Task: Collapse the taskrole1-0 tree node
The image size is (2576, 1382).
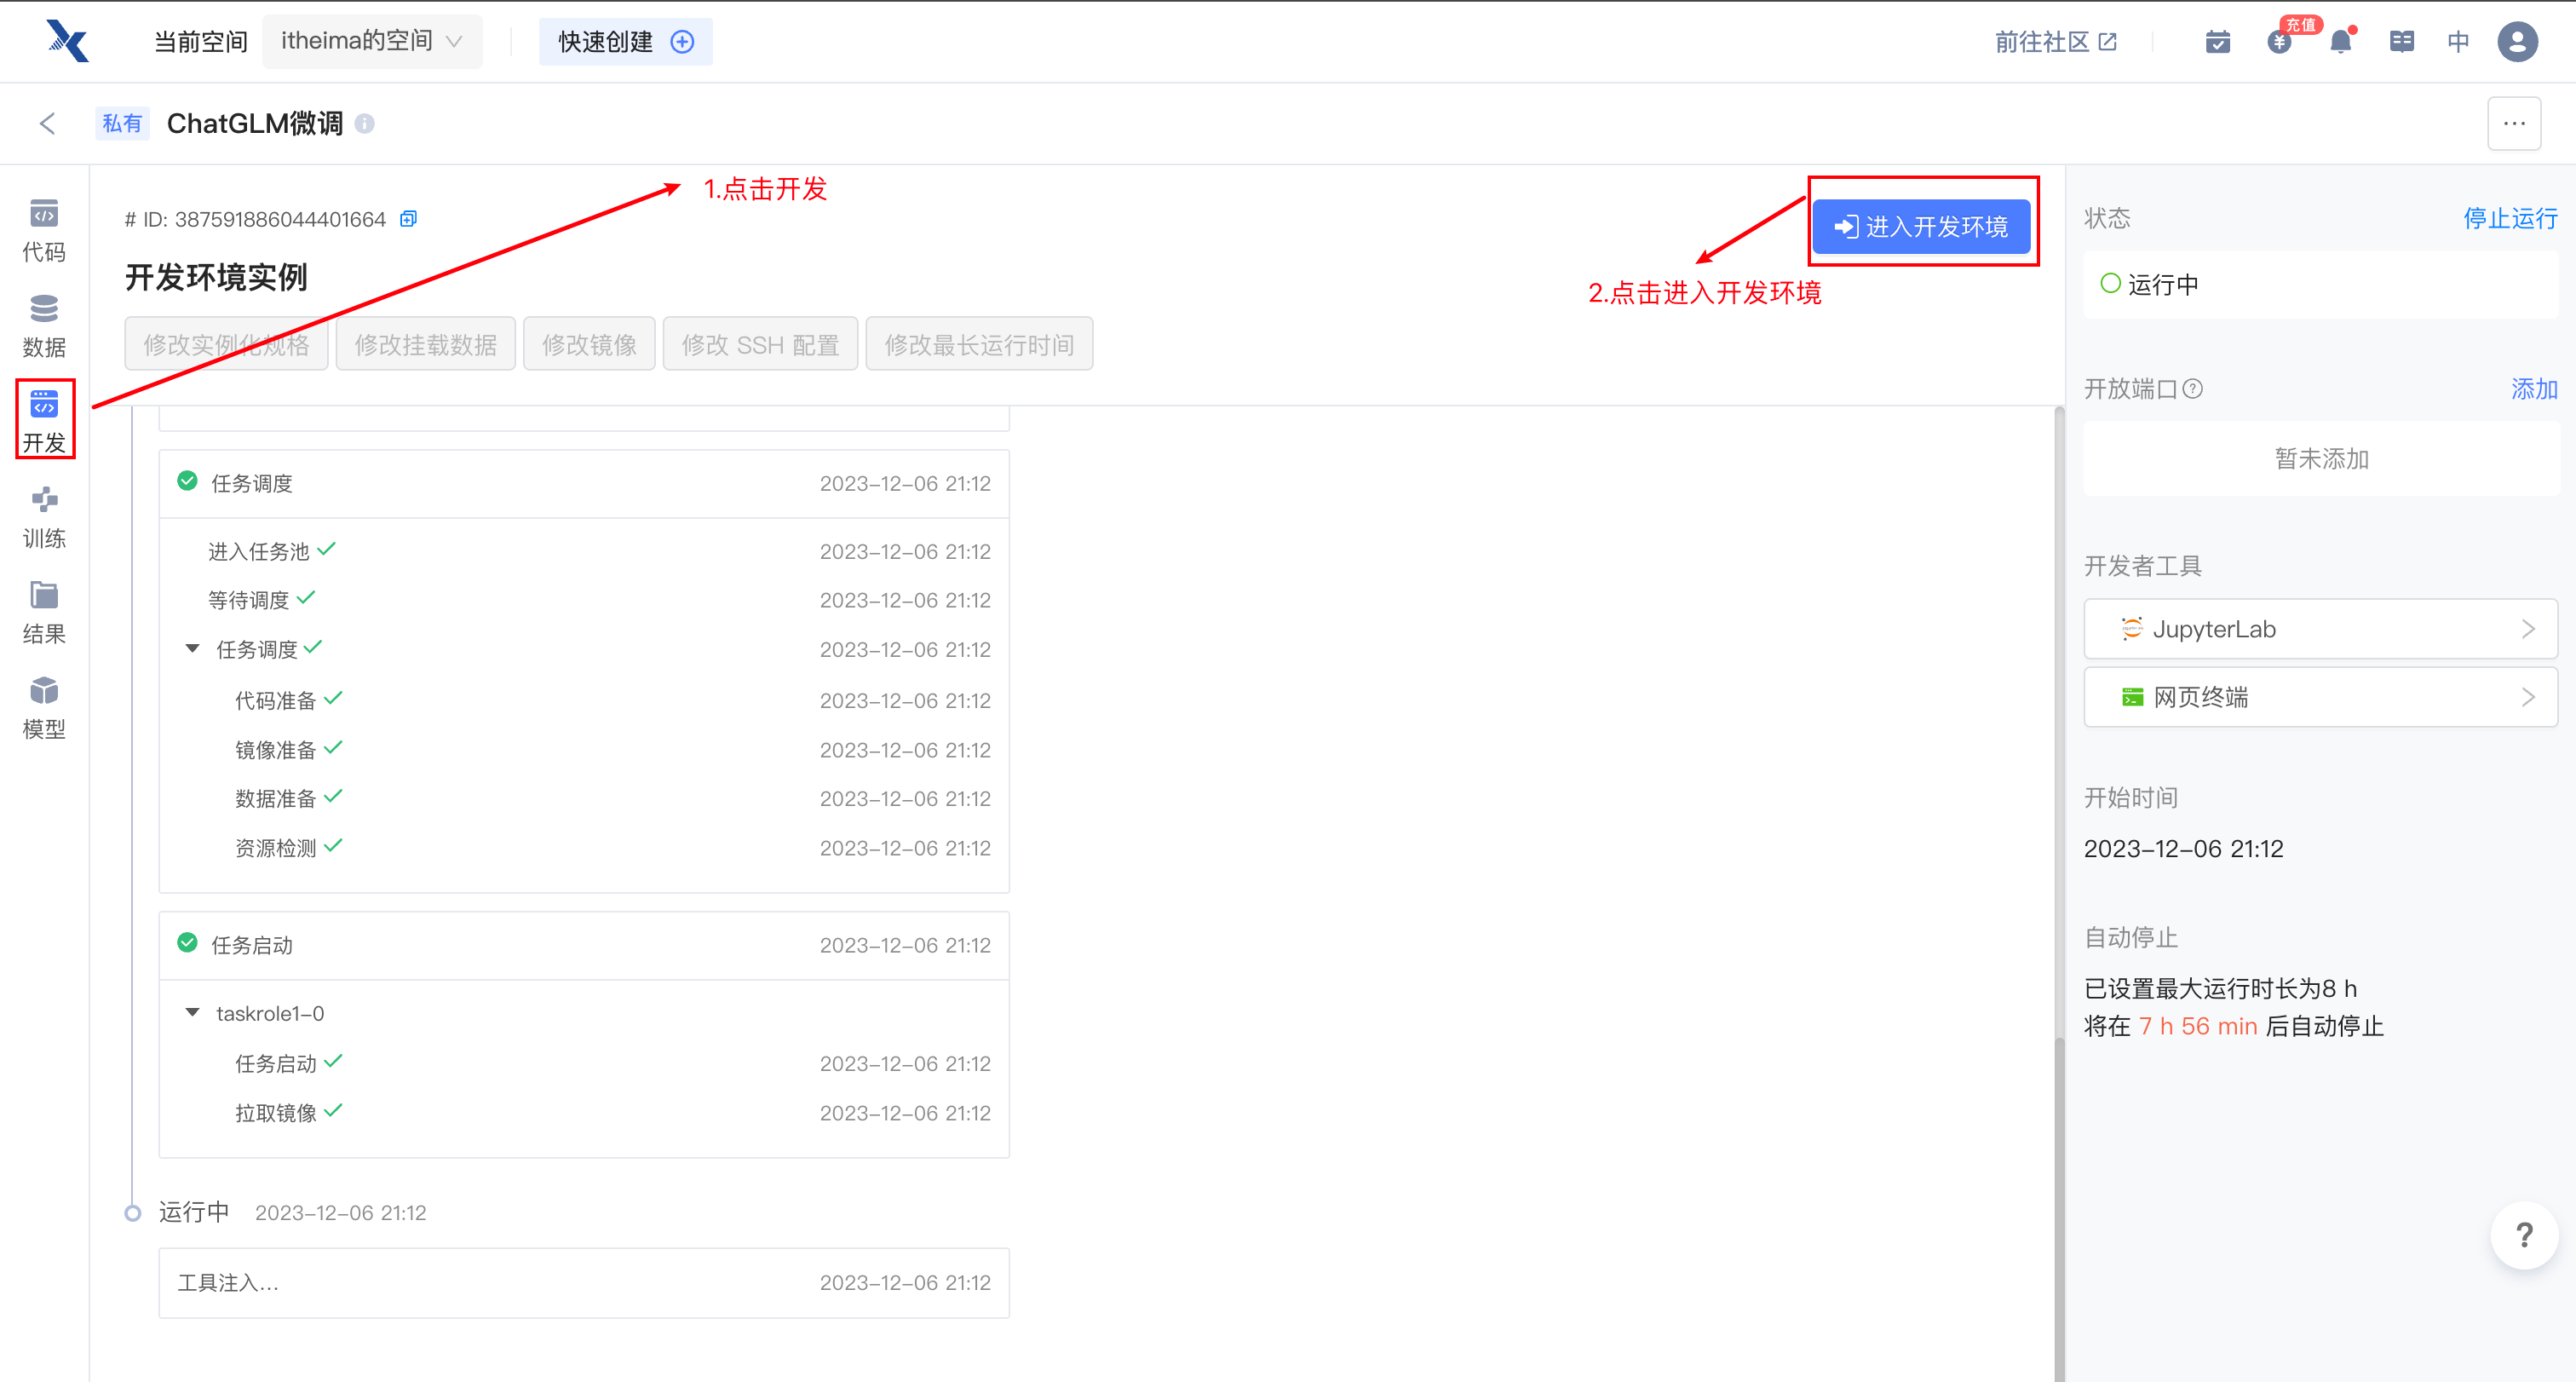Action: (x=192, y=1013)
